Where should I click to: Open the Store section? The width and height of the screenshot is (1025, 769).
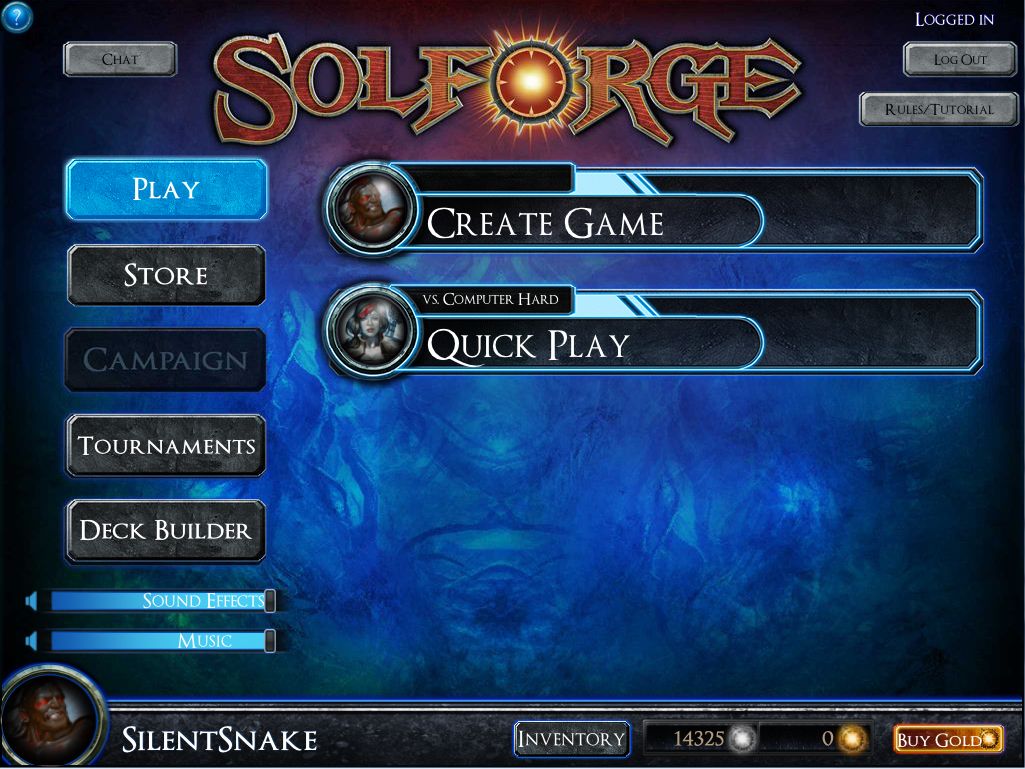coord(166,275)
